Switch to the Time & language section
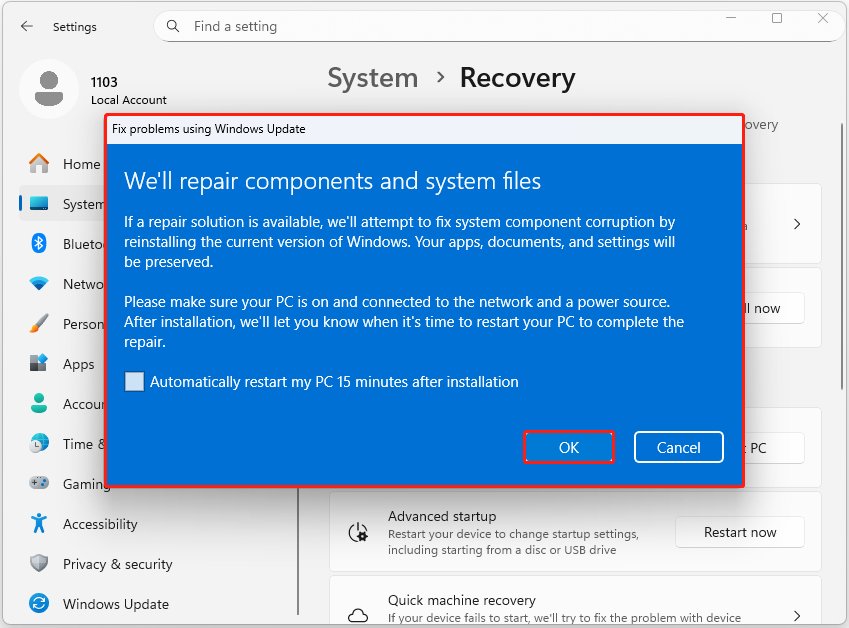The image size is (849, 628). tap(38, 443)
